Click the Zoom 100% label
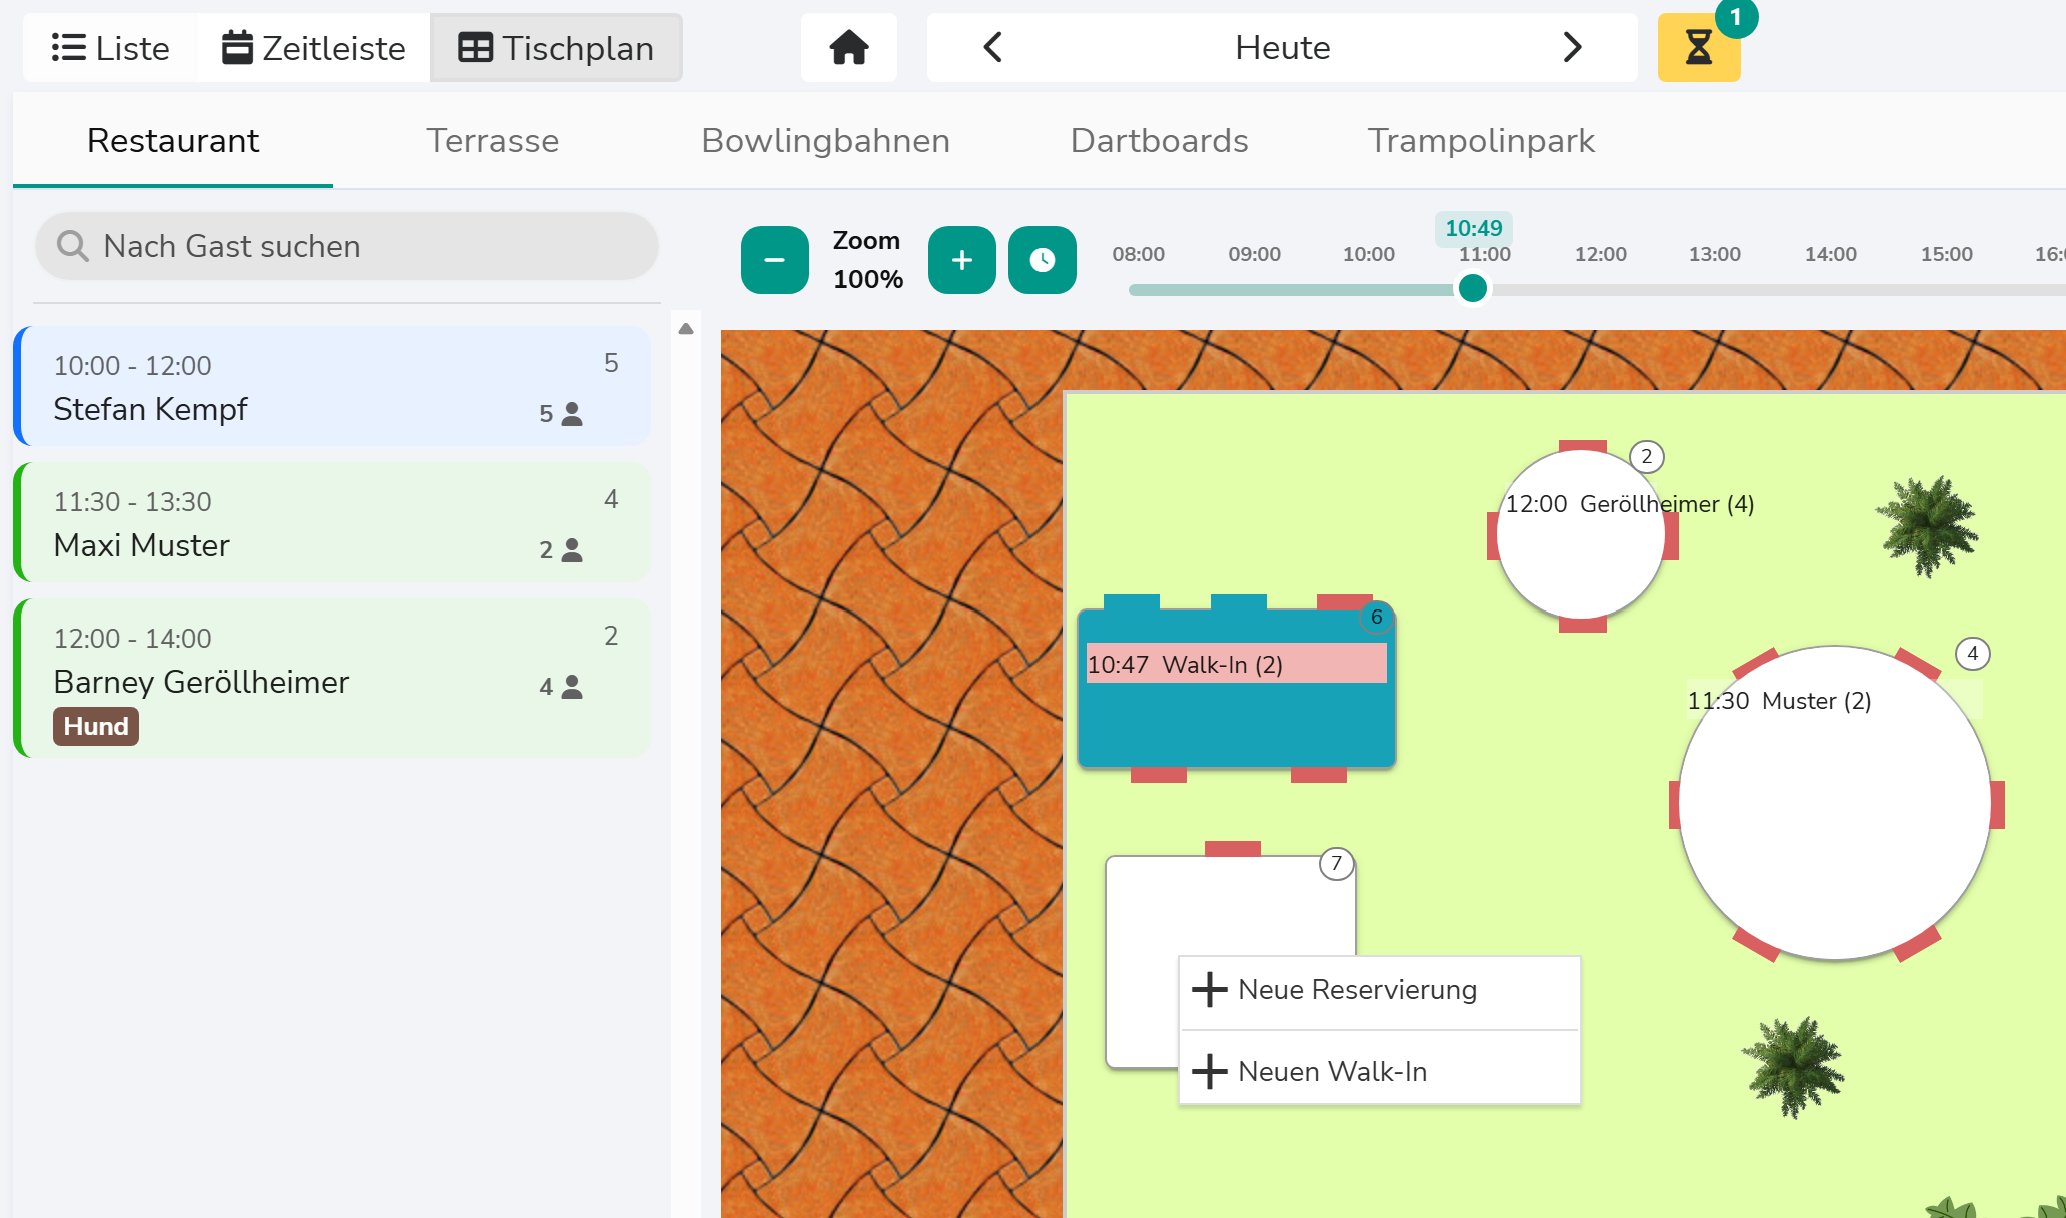The height and width of the screenshot is (1218, 2066). click(867, 260)
